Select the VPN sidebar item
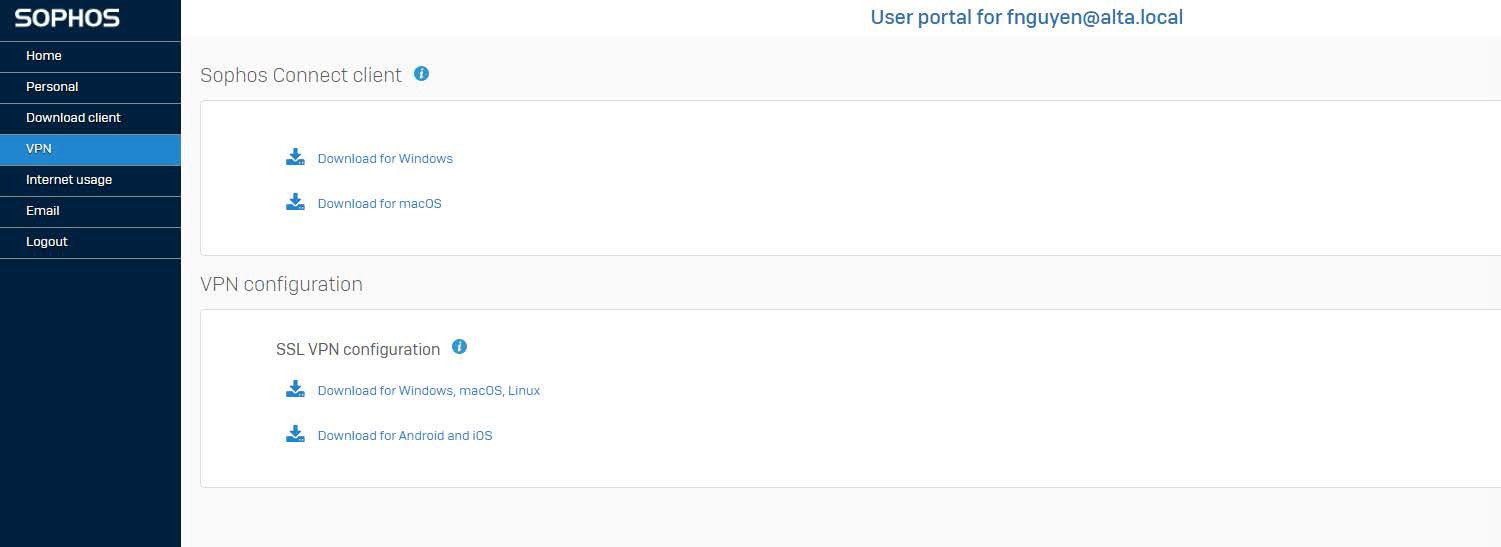The image size is (1501, 547). (90, 149)
